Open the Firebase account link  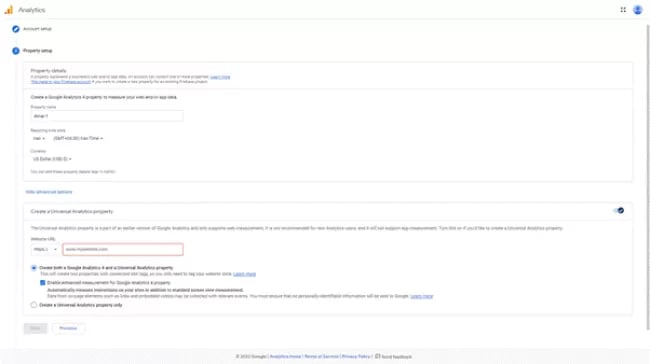coord(61,82)
